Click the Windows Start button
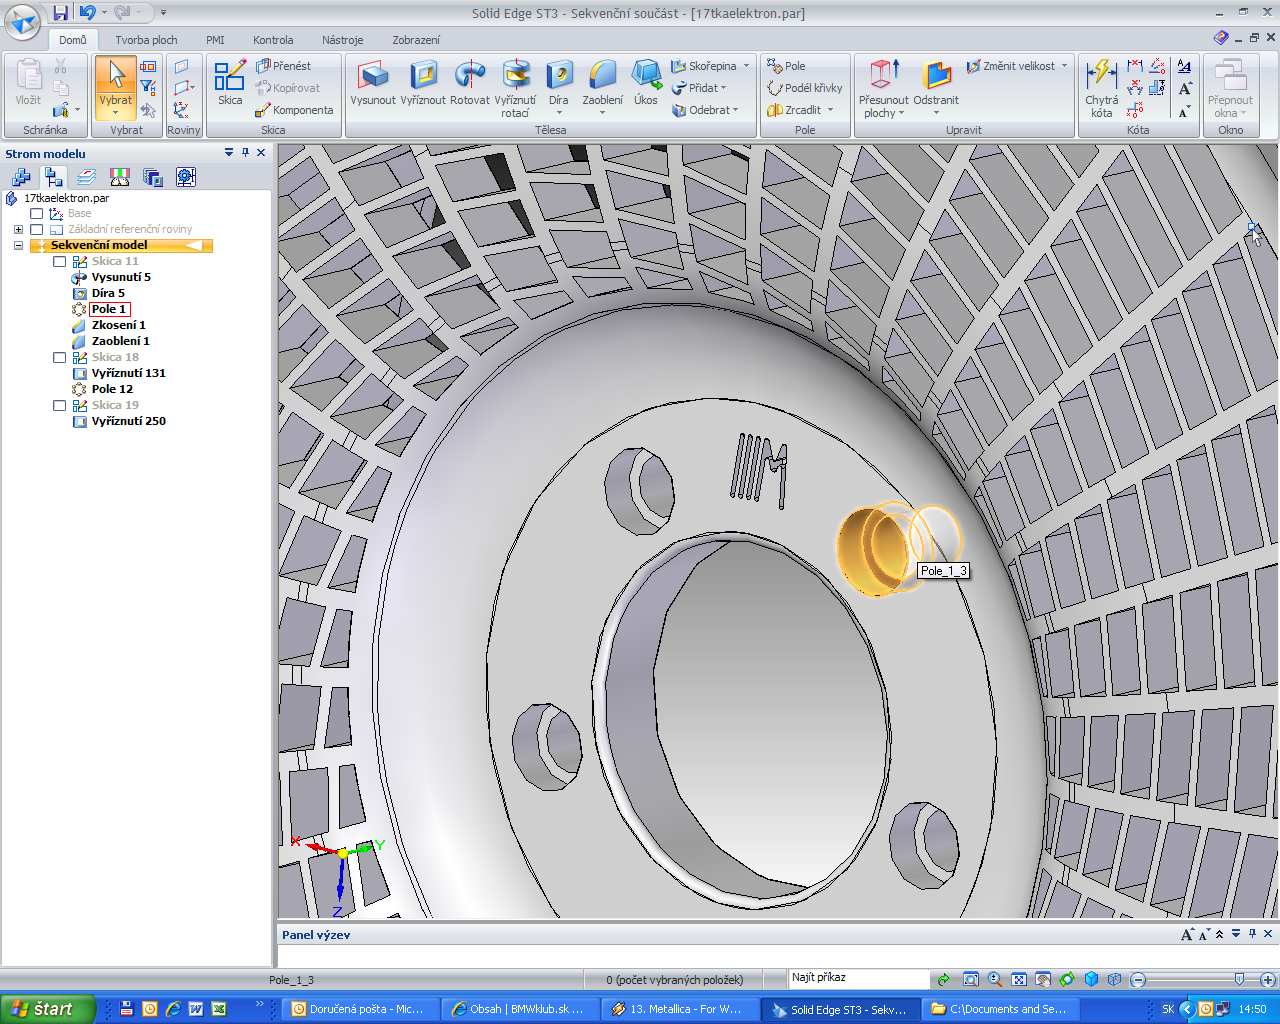This screenshot has width=1280, height=1024. pyautogui.click(x=46, y=1009)
